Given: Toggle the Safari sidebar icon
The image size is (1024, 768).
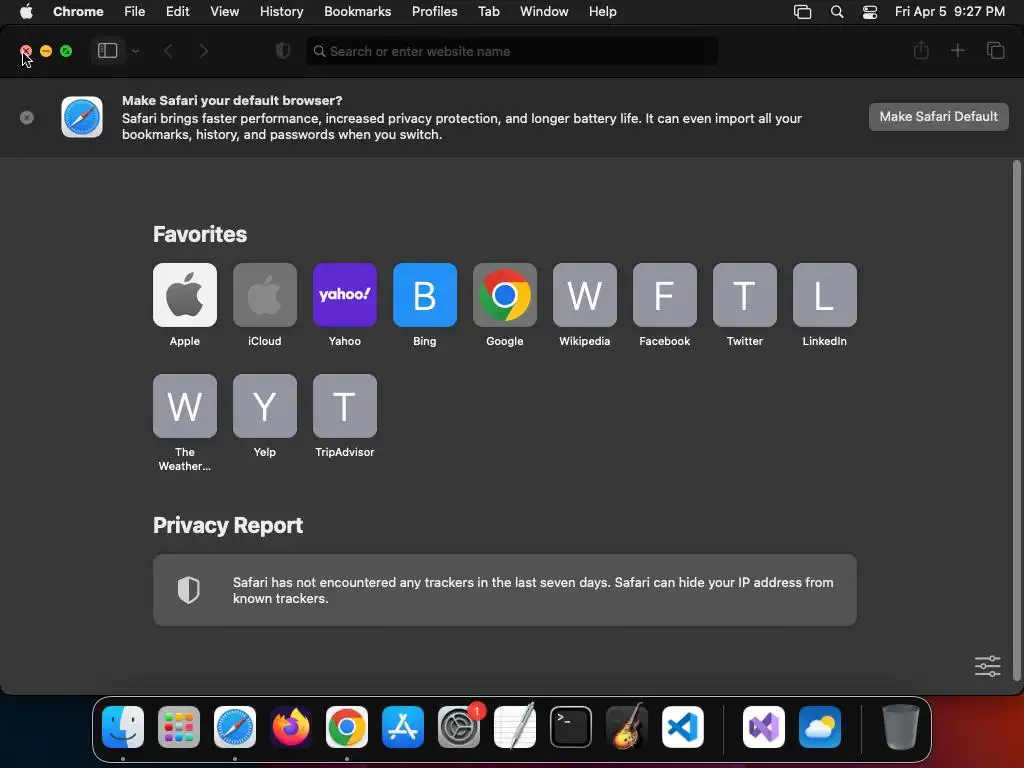Looking at the screenshot, I should click(x=107, y=51).
